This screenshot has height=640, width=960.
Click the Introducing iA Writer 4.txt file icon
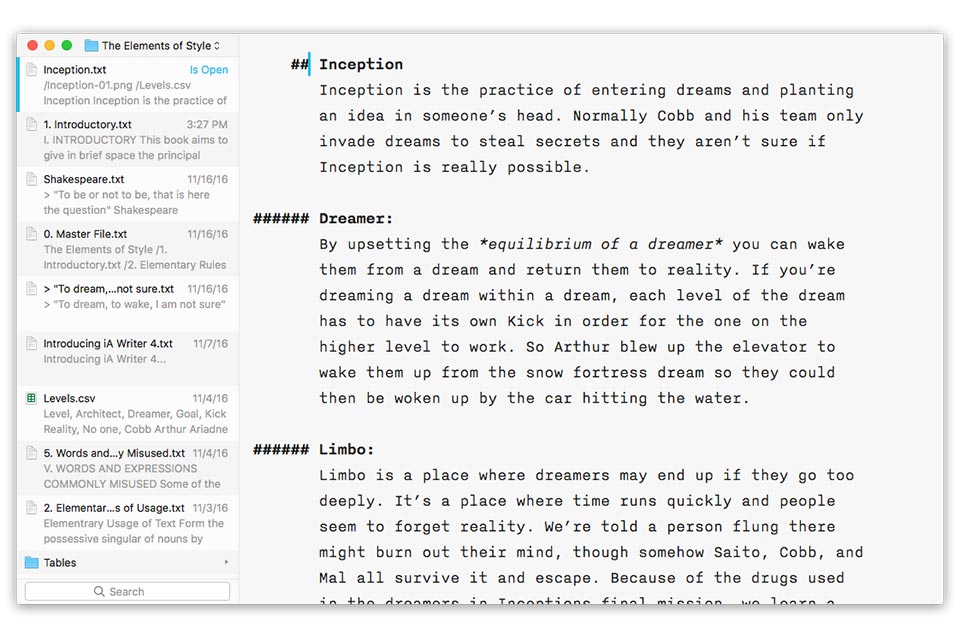pos(31,344)
